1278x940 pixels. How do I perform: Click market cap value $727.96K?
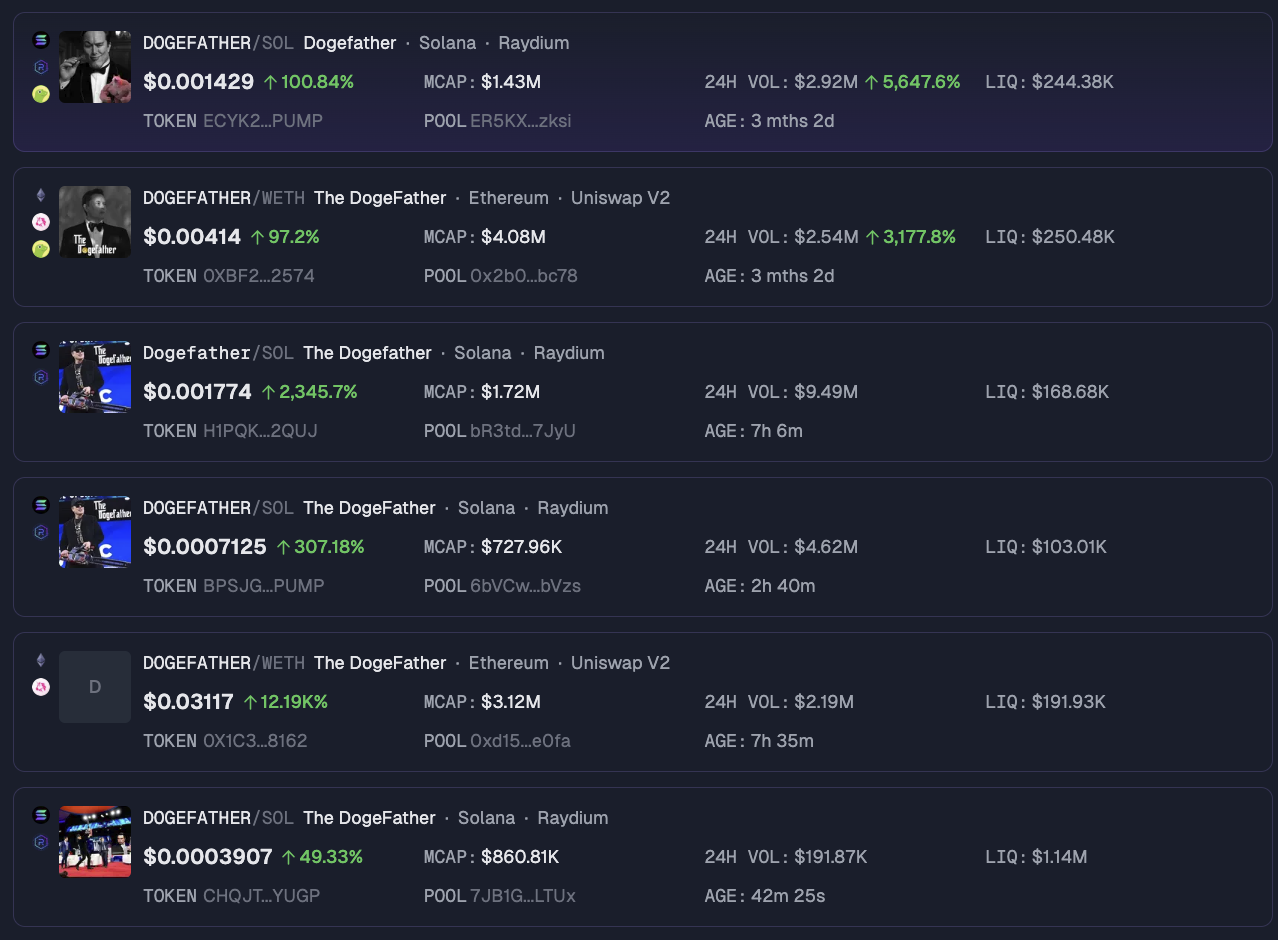(521, 547)
